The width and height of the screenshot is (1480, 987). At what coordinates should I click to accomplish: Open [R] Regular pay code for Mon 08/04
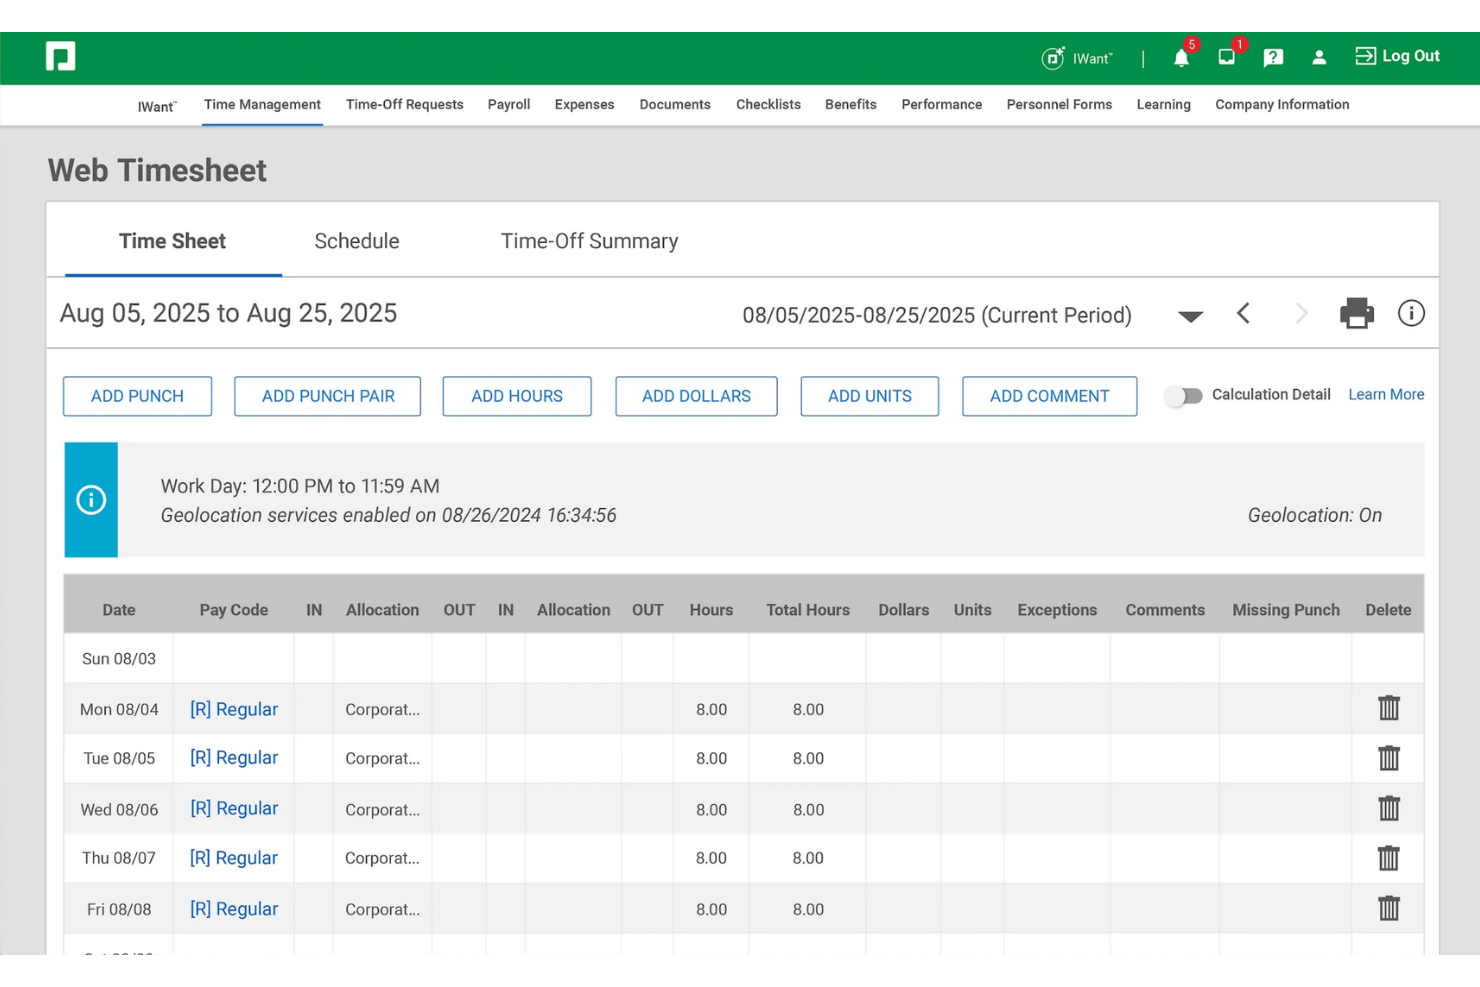click(x=234, y=709)
